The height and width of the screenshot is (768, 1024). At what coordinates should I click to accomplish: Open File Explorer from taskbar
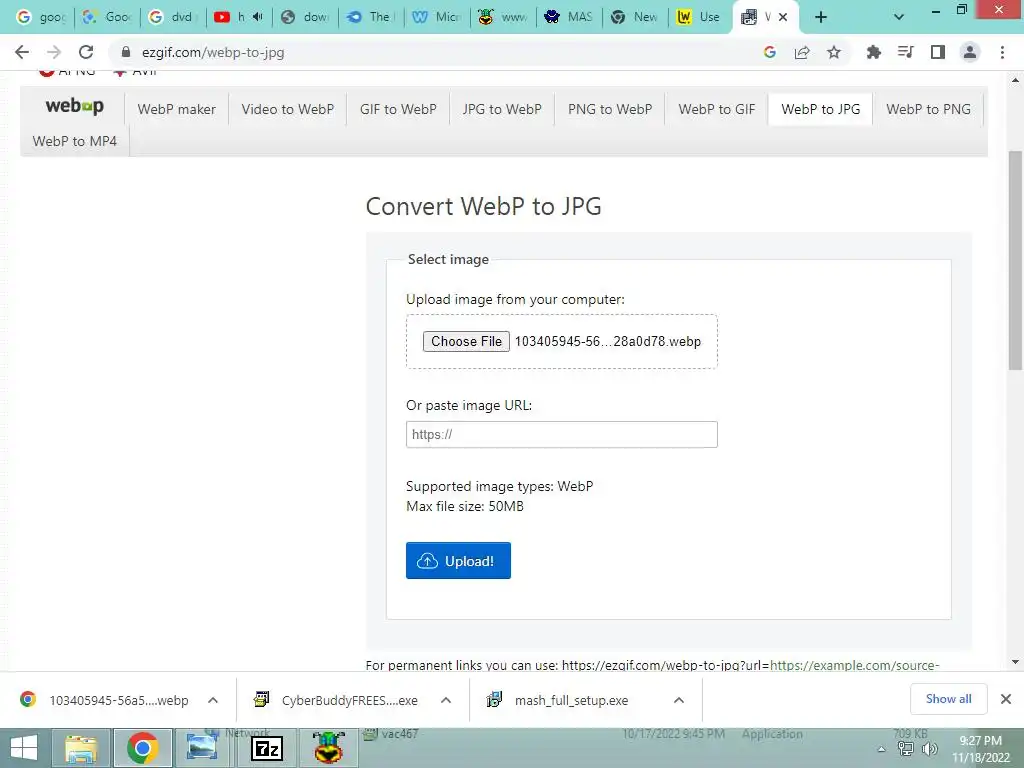(x=81, y=748)
